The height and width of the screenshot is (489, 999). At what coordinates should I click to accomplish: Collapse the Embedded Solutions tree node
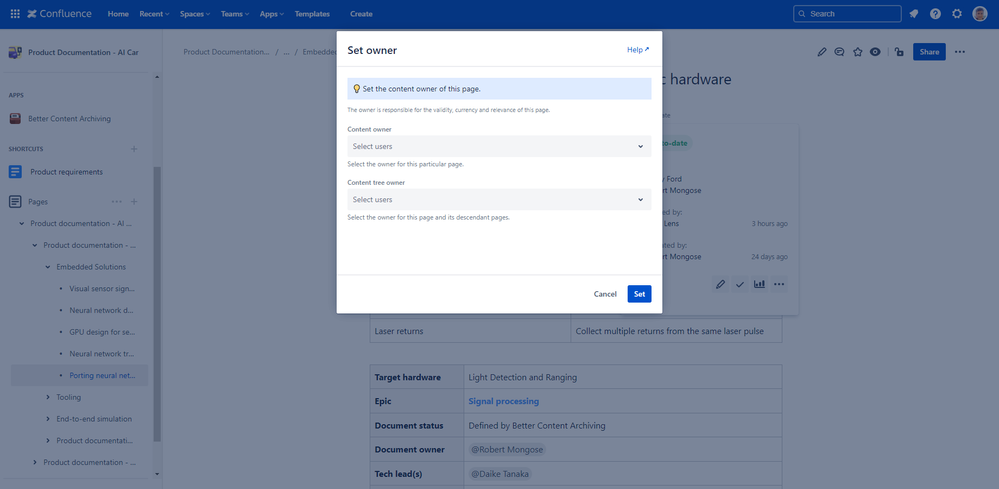click(48, 267)
